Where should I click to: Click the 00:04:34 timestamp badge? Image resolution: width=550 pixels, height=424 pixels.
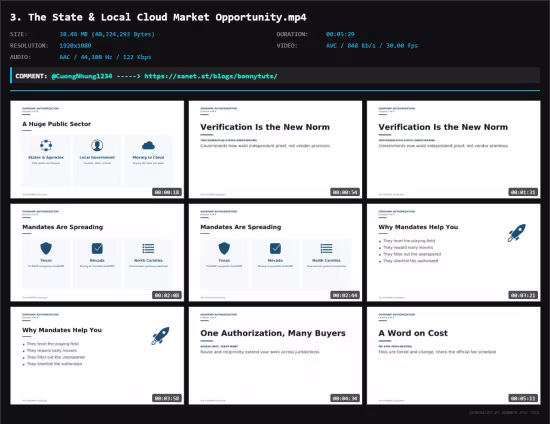[x=345, y=398]
